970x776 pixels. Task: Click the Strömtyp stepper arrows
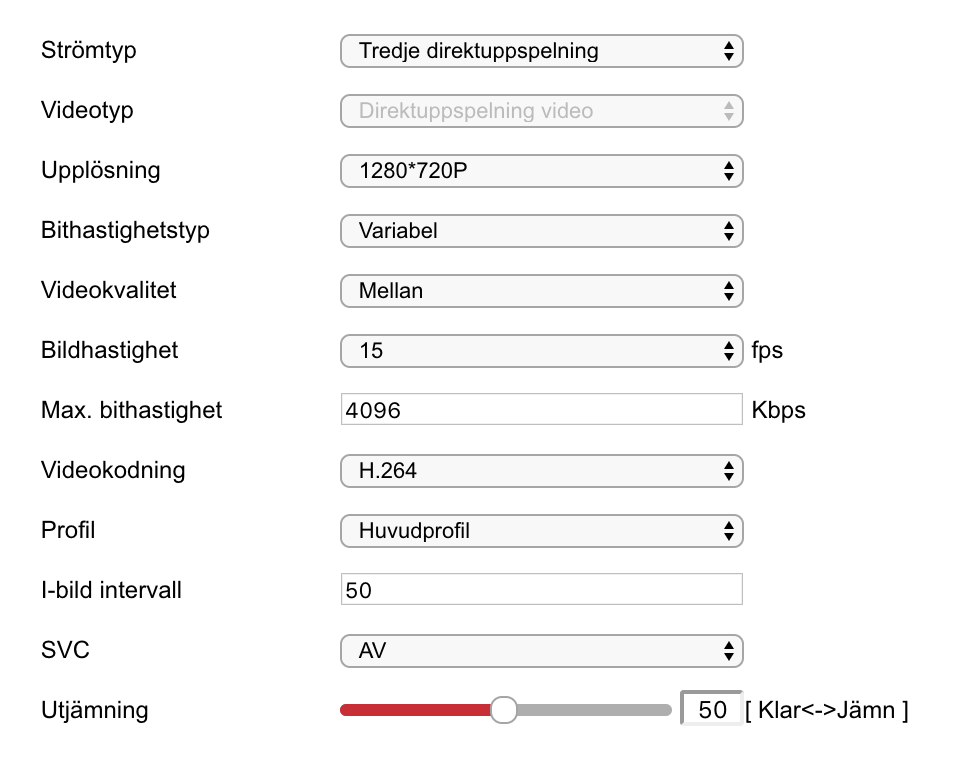pos(730,51)
